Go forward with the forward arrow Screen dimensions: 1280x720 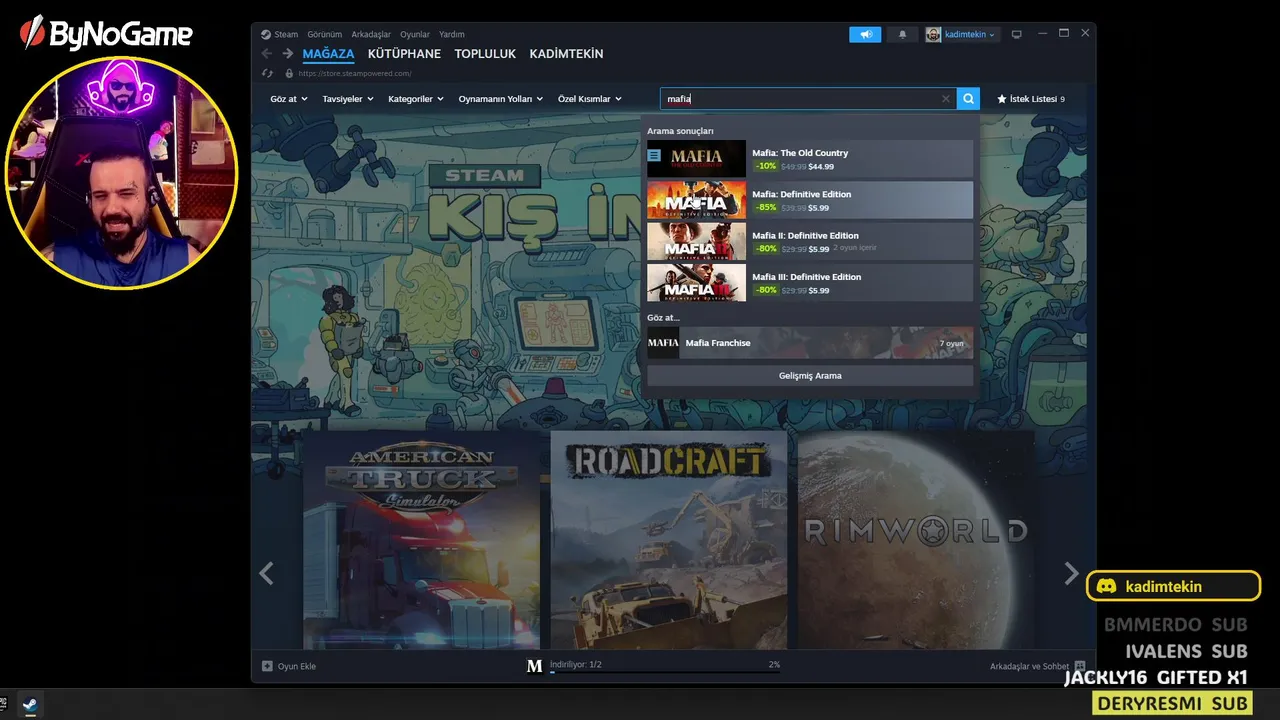[288, 54]
